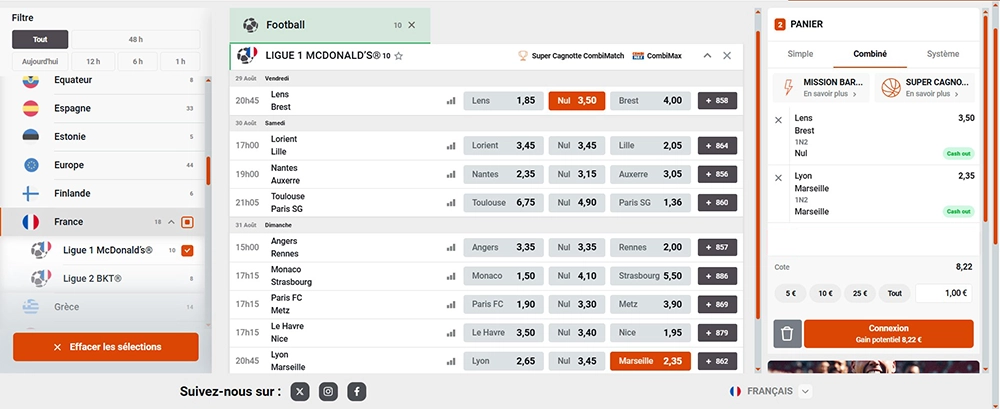The image size is (1000, 409).
Task: Open statistics icon for Le Havre vs Nice
Action: (451, 332)
